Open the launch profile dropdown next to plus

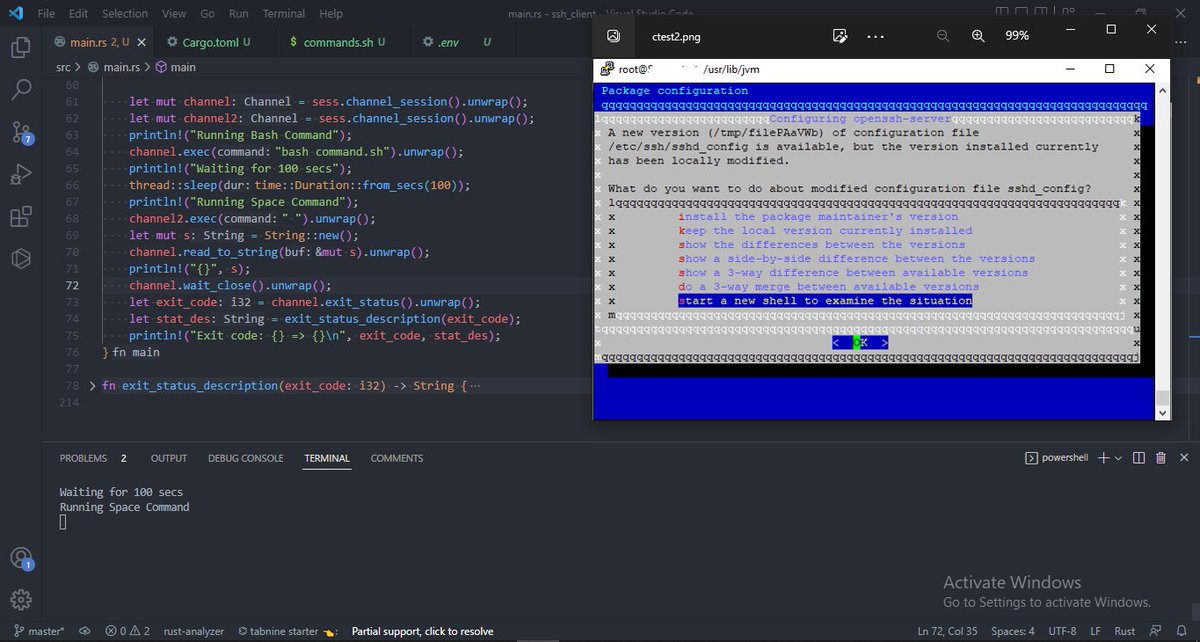tap(1118, 458)
